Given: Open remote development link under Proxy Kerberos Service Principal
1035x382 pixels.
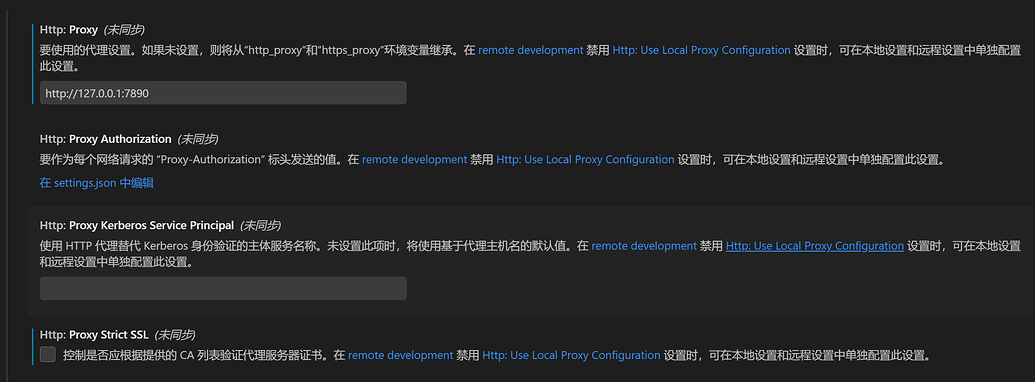Looking at the screenshot, I should [x=644, y=246].
